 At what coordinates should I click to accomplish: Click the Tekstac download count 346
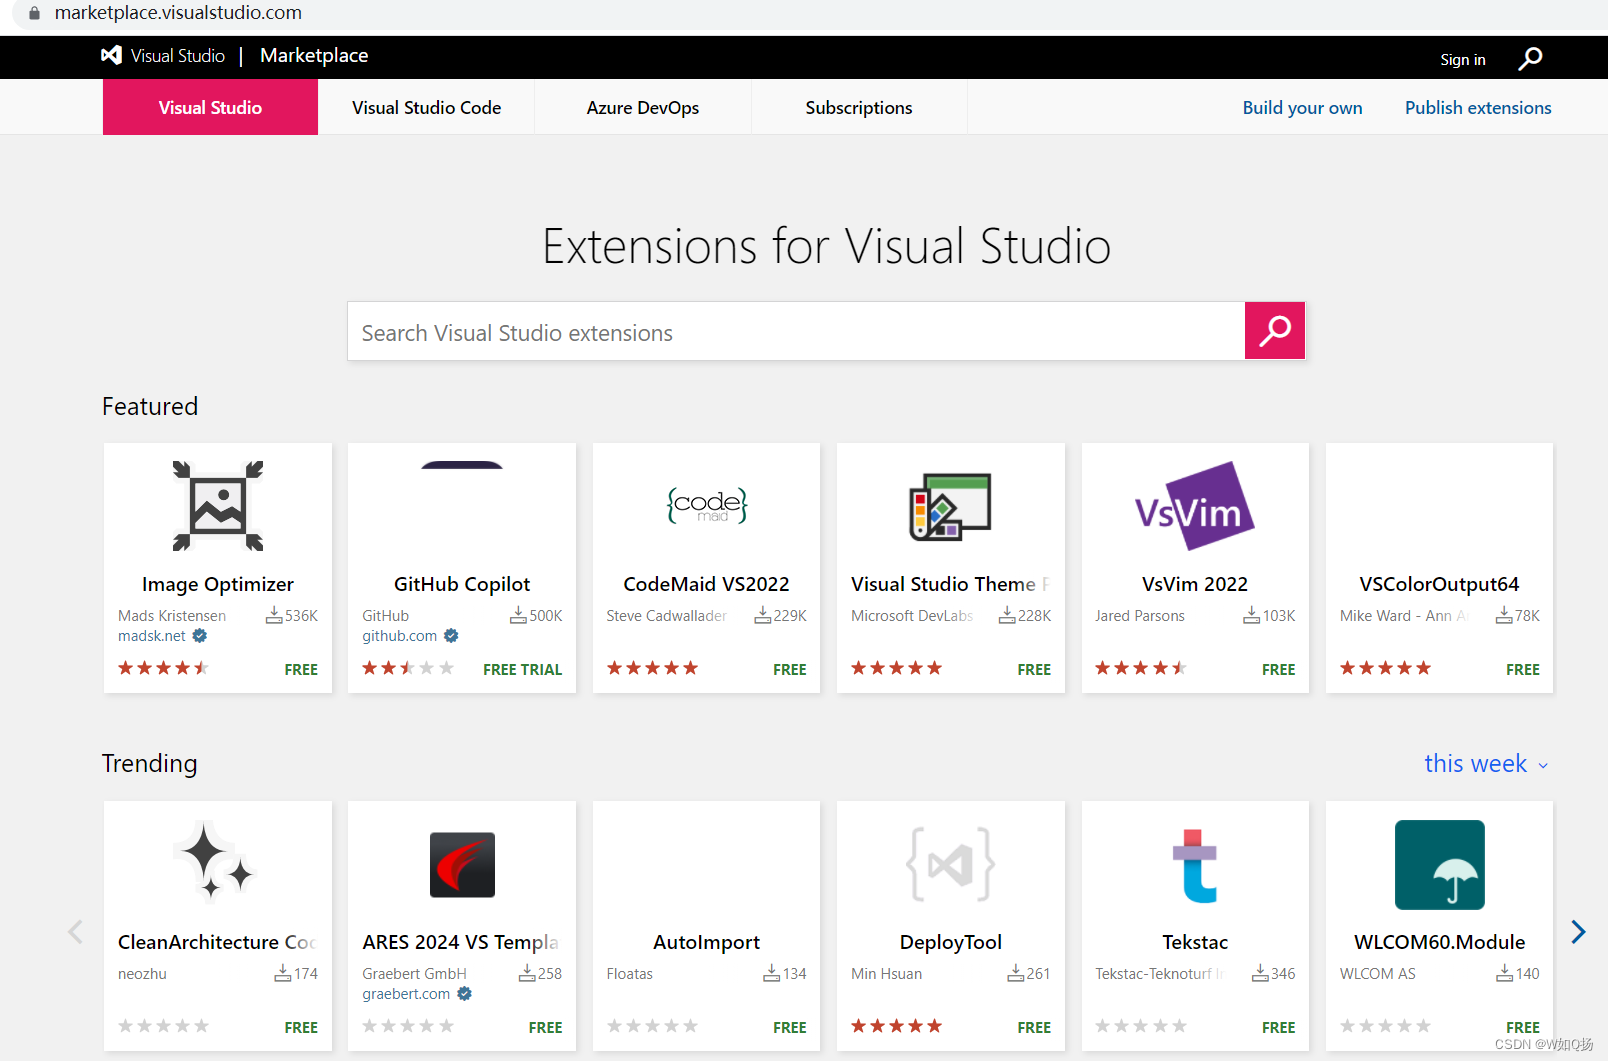pos(1283,974)
